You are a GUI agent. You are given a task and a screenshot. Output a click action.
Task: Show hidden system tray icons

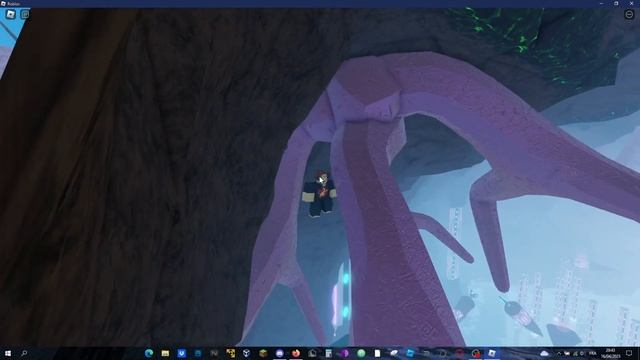559,353
